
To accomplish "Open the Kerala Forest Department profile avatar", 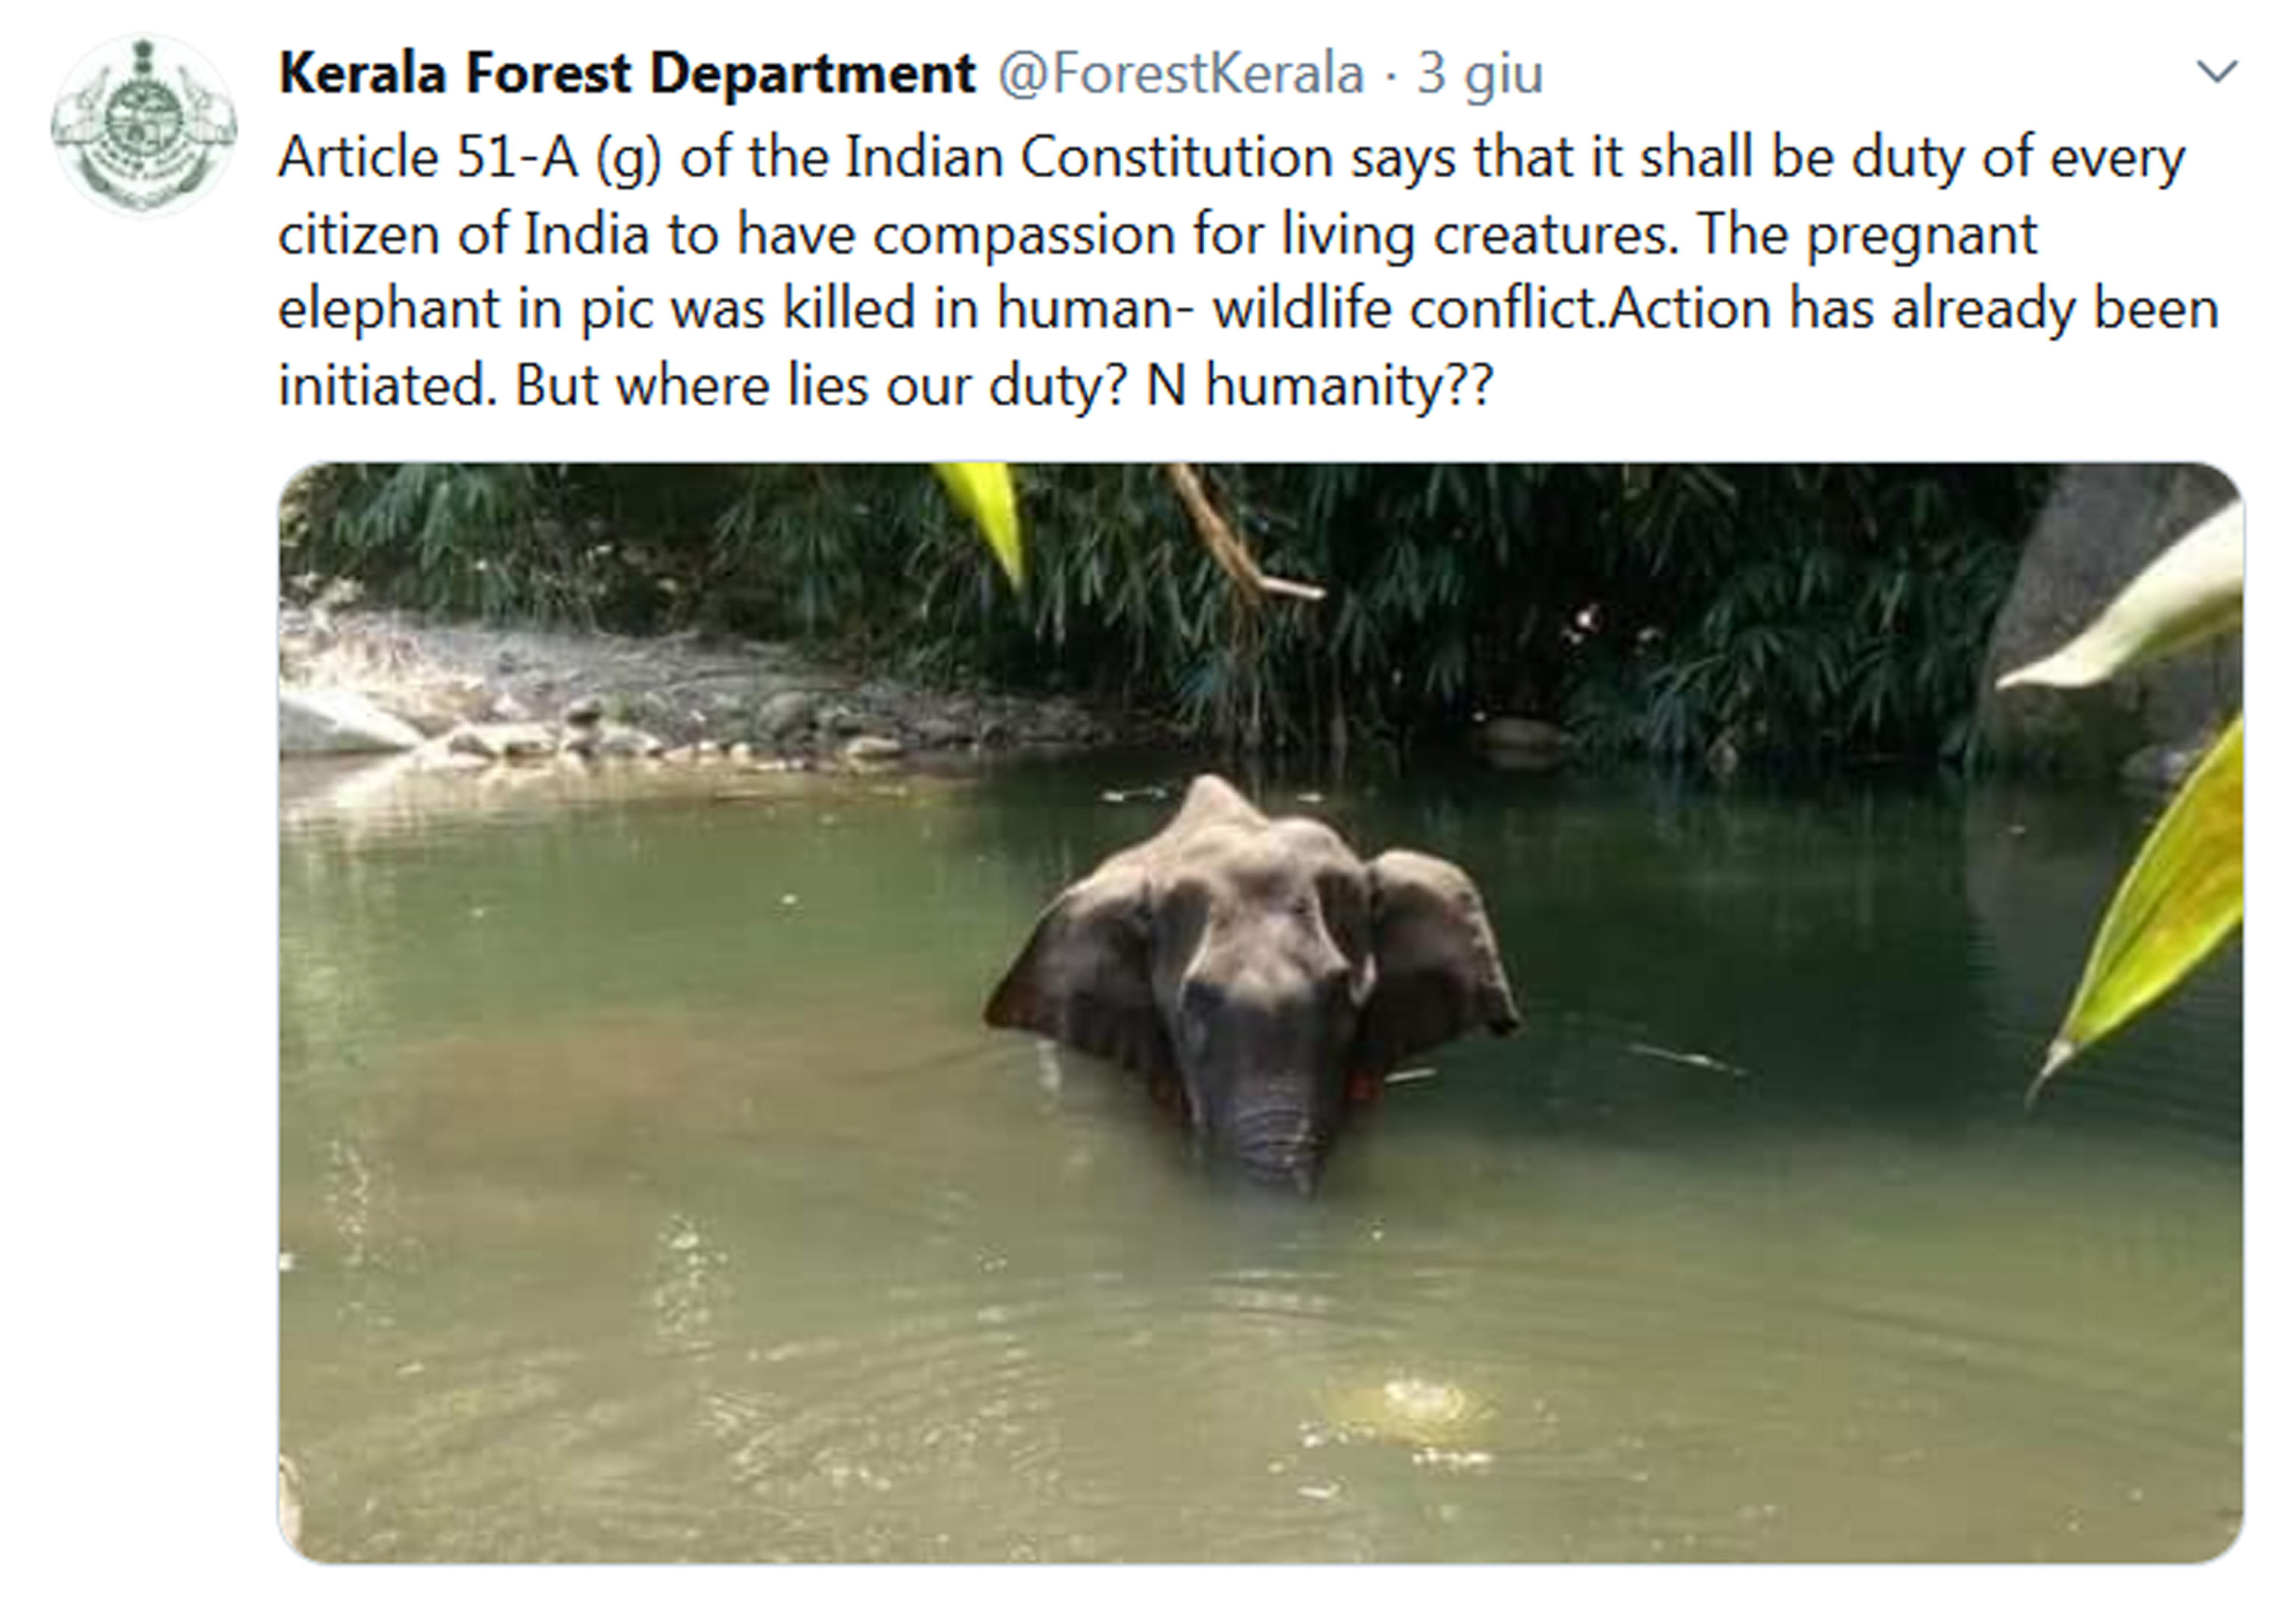I will [143, 125].
